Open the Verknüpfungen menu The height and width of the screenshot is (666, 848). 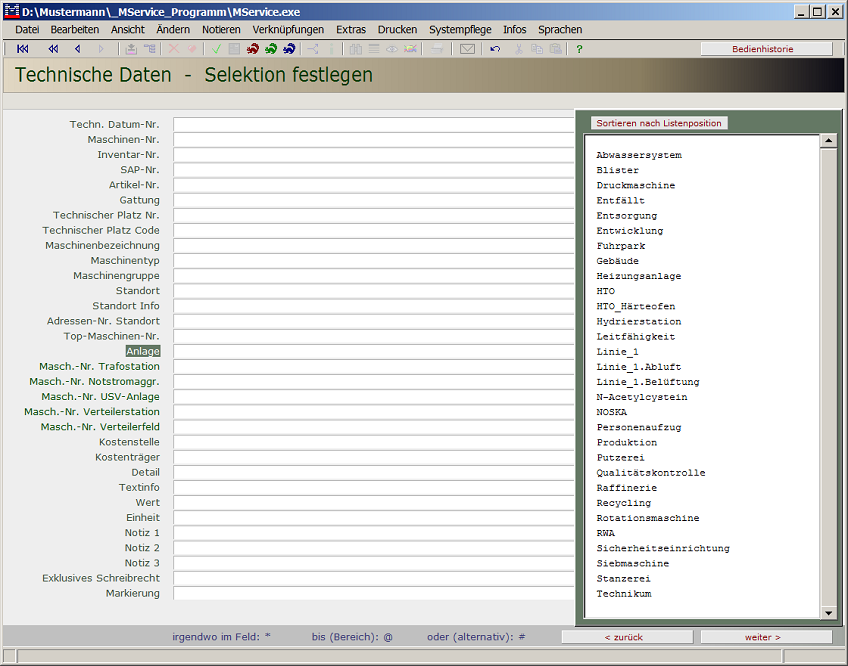tap(288, 30)
